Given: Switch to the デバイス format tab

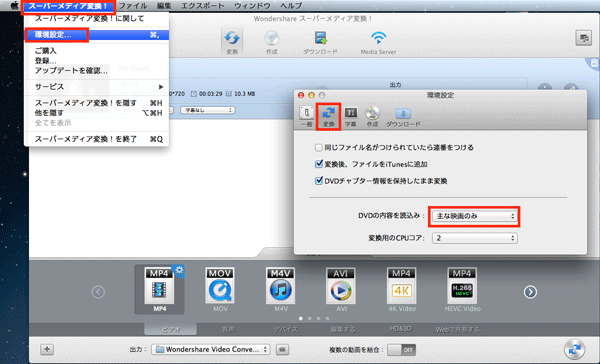Looking at the screenshot, I should coord(285,329).
